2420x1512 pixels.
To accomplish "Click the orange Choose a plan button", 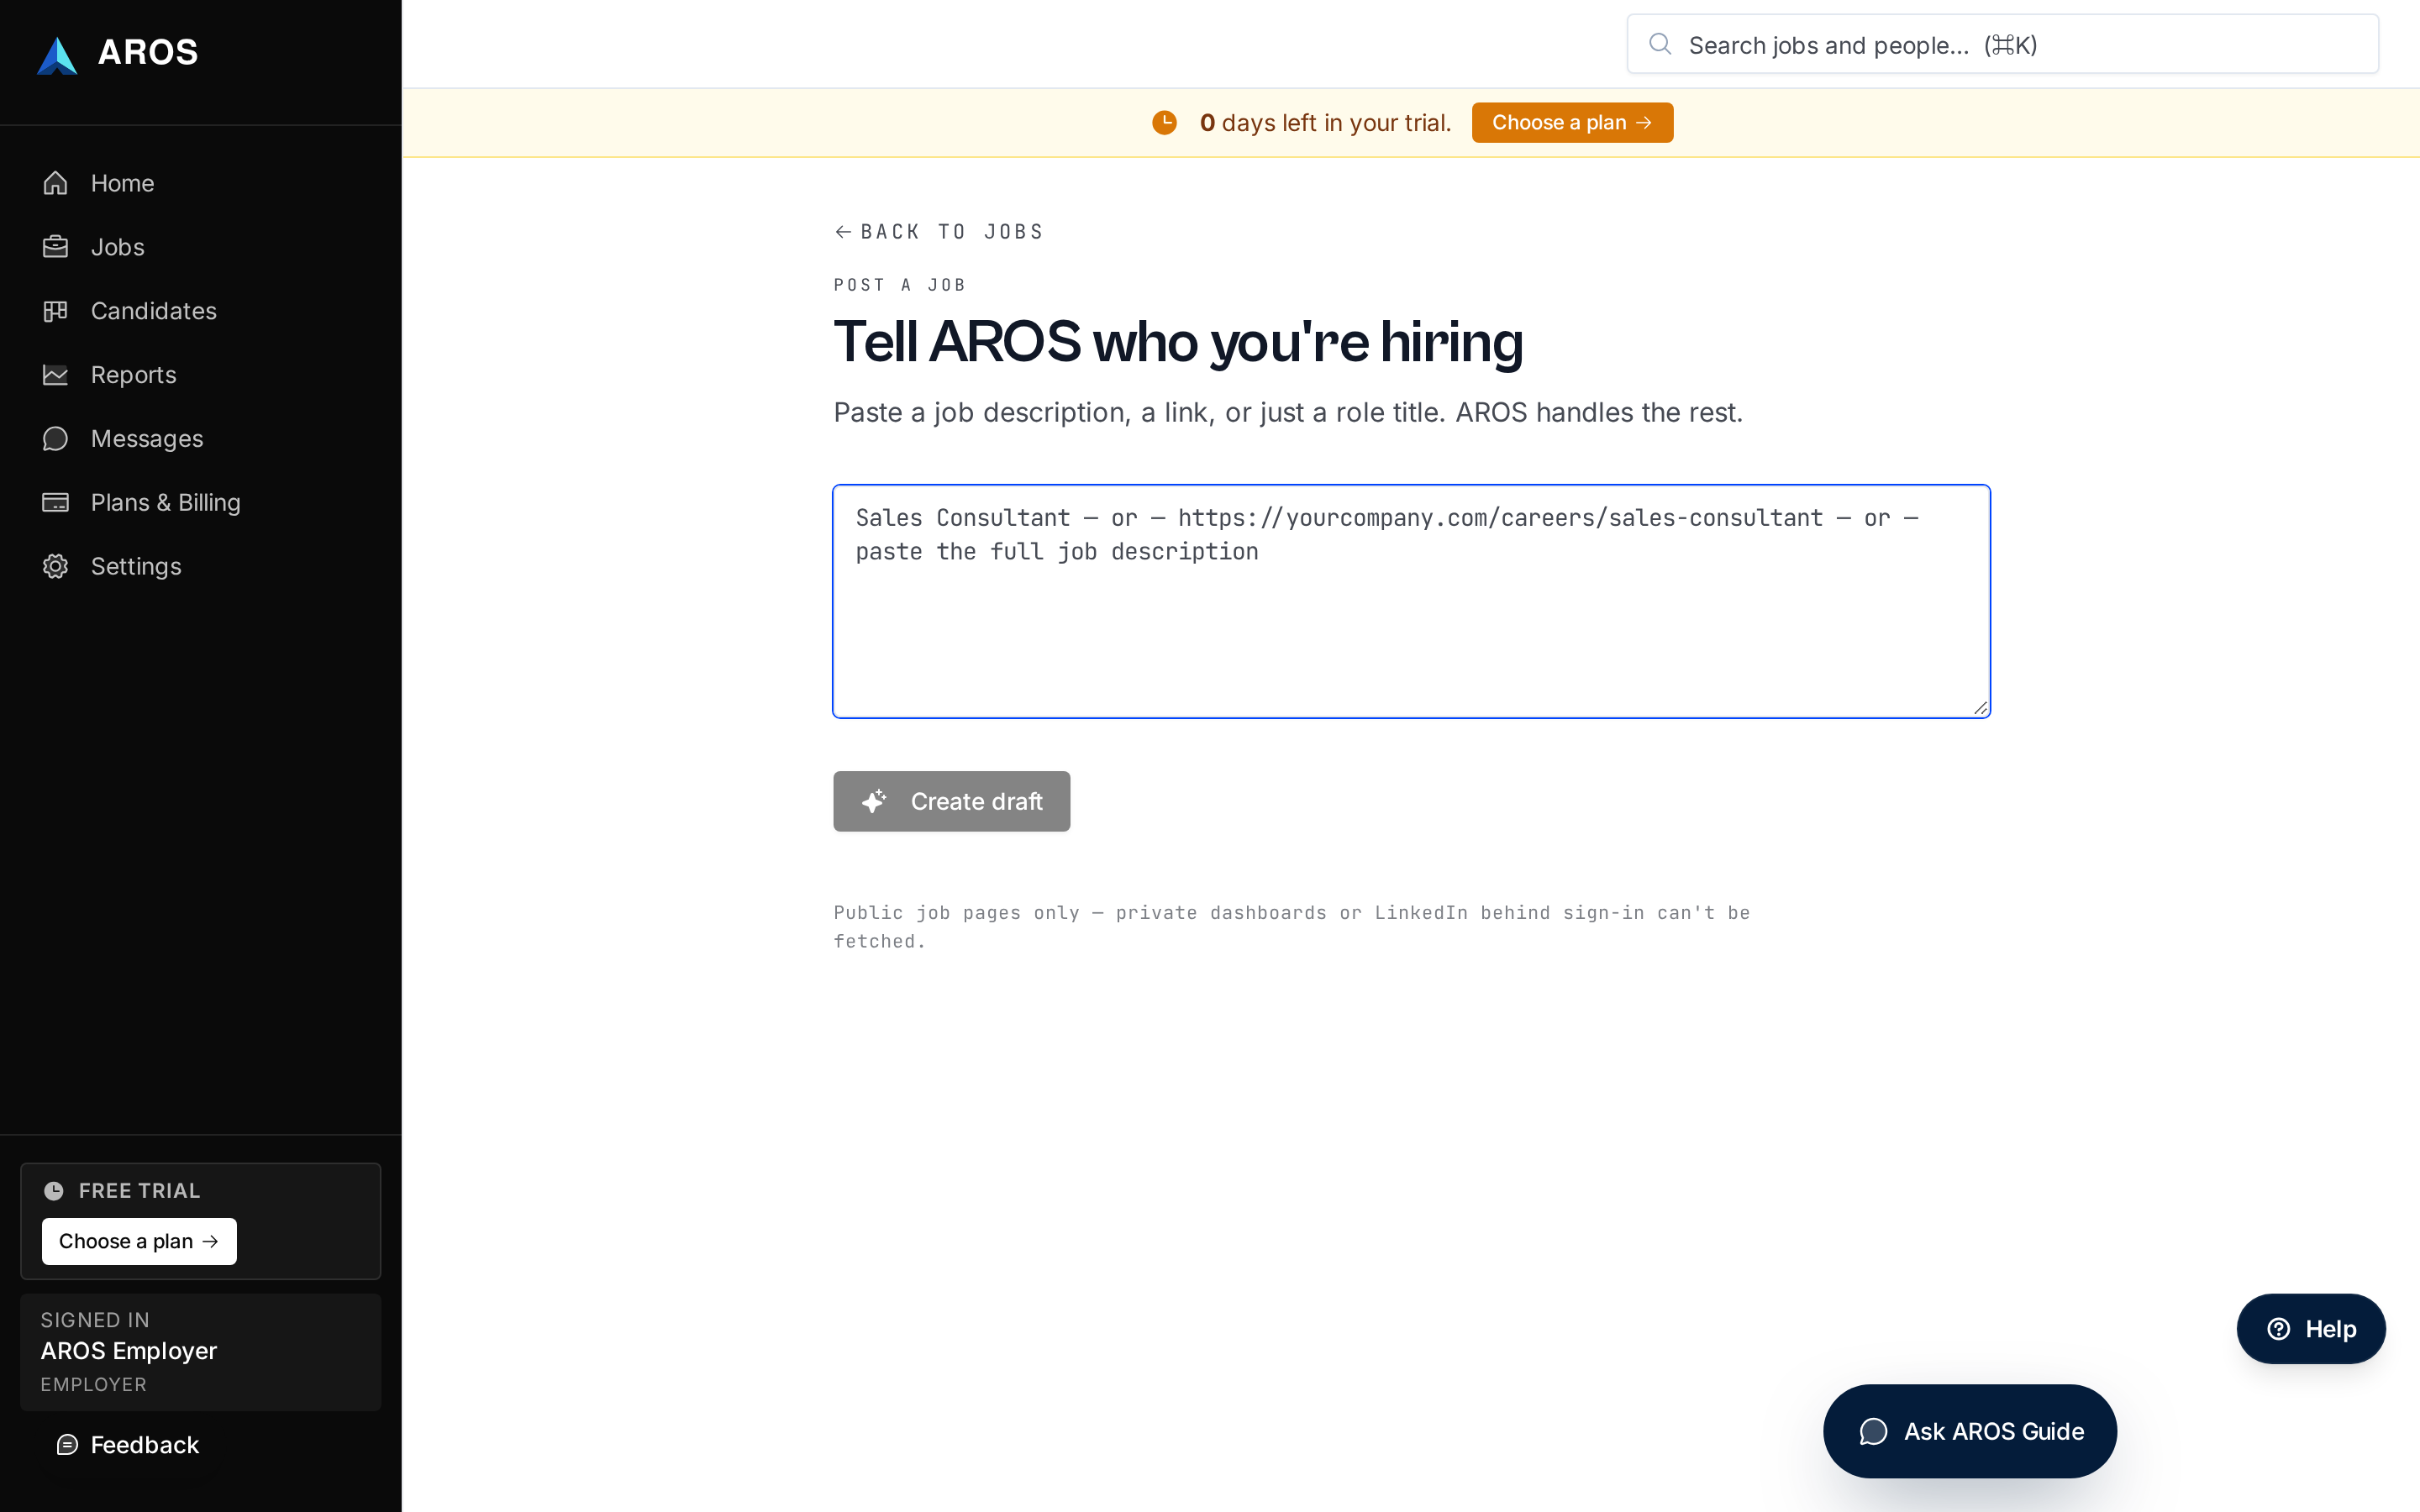I will 1572,123.
